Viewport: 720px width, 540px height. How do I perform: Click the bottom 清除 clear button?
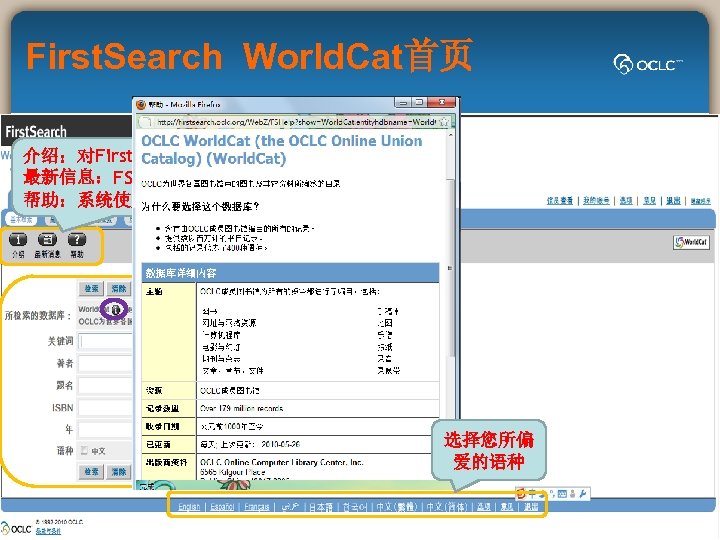point(118,472)
